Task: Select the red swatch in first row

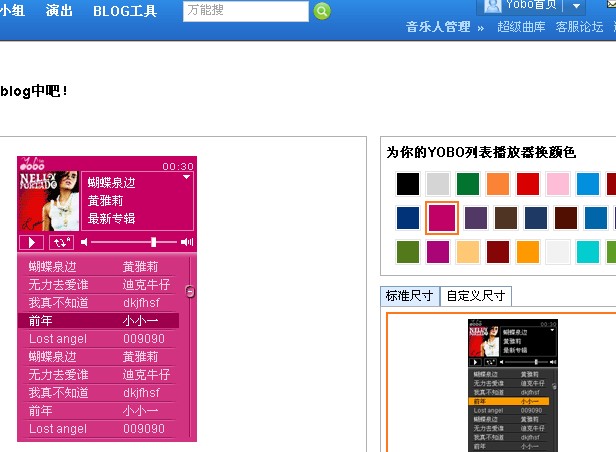Action: (528, 184)
